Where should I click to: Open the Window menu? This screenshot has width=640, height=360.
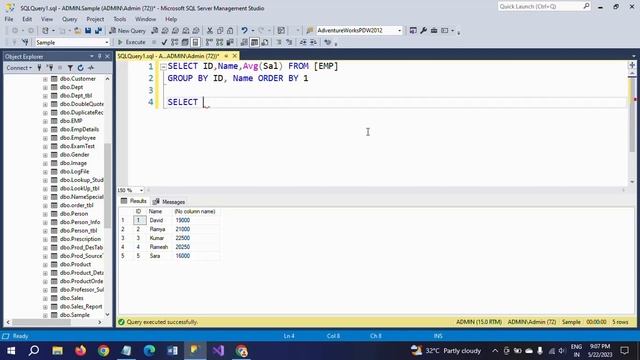145,19
